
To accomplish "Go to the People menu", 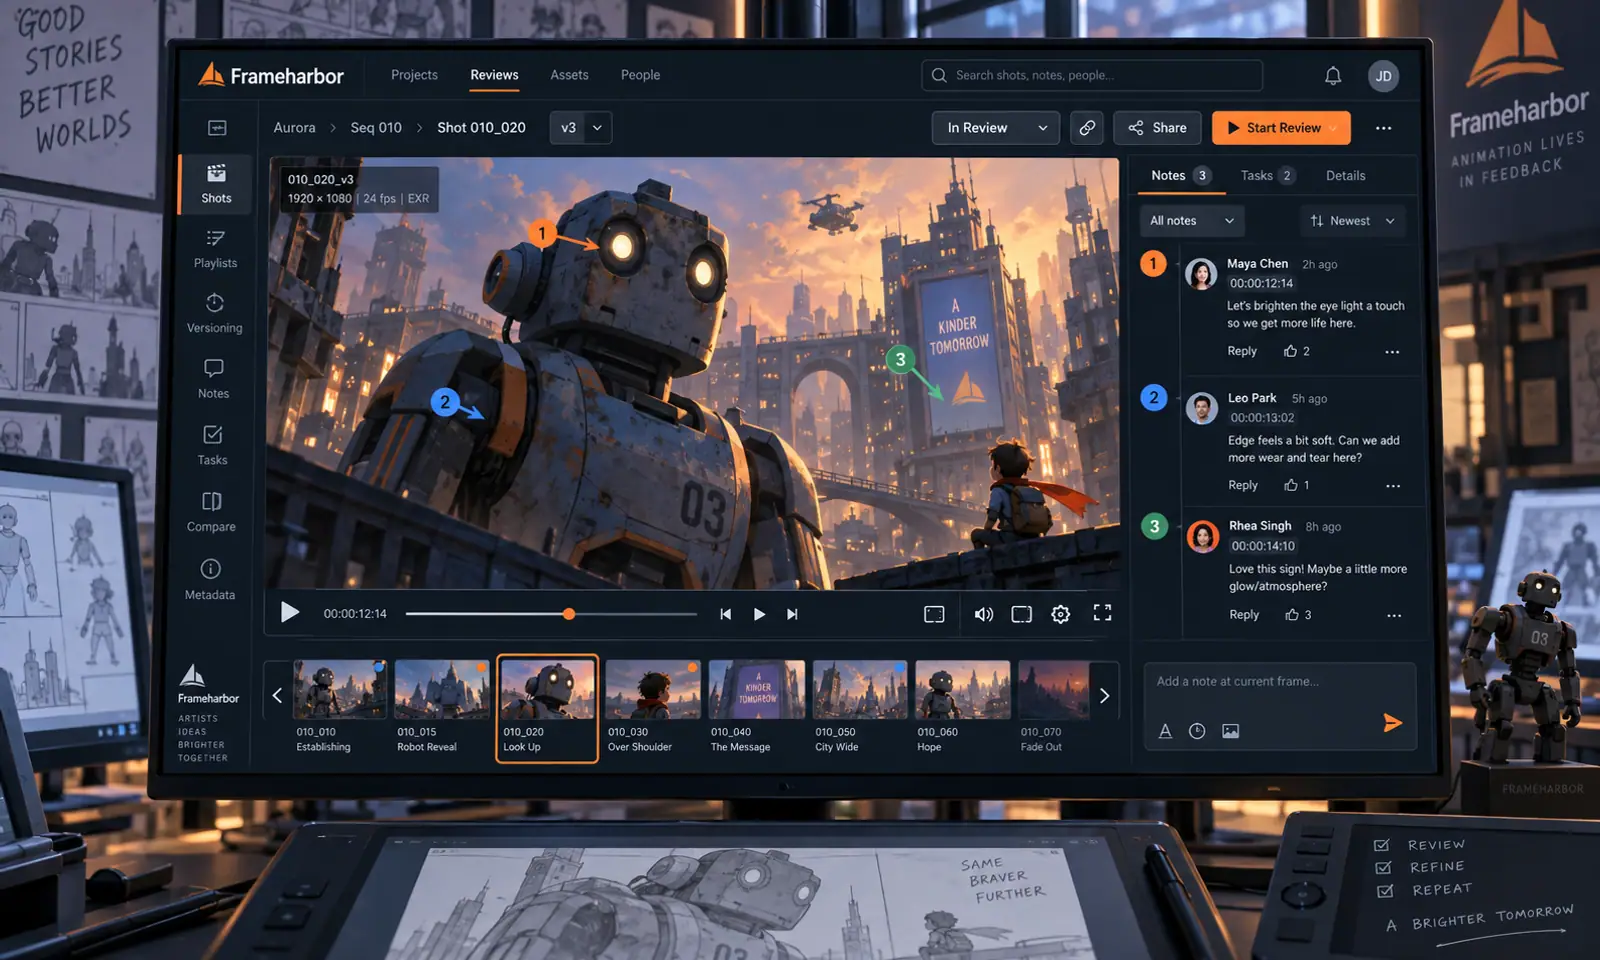I will (640, 75).
